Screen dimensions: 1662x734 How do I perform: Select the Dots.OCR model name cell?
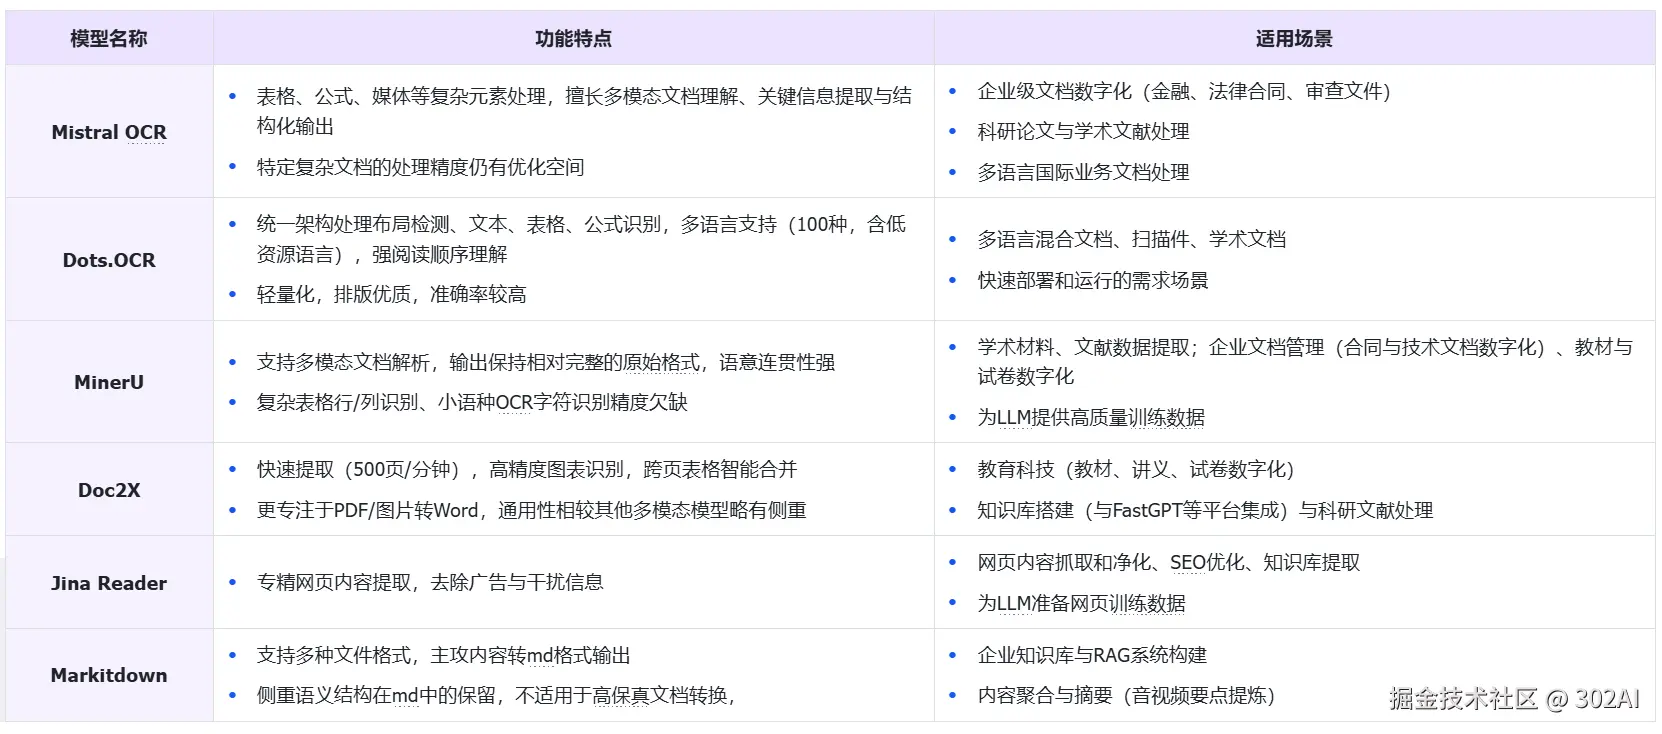point(109,260)
